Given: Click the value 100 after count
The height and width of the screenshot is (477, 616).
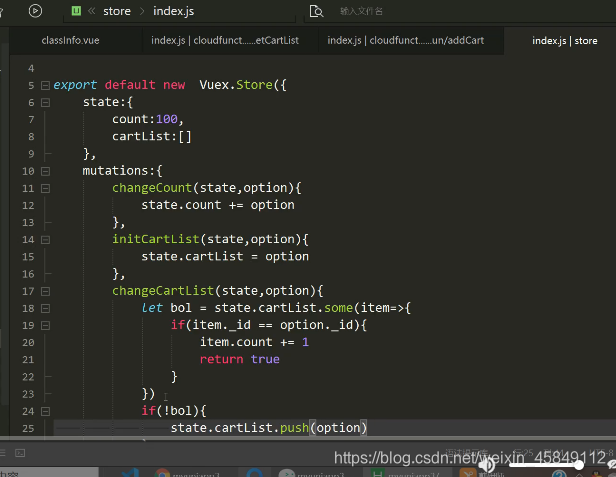Looking at the screenshot, I should (x=167, y=119).
